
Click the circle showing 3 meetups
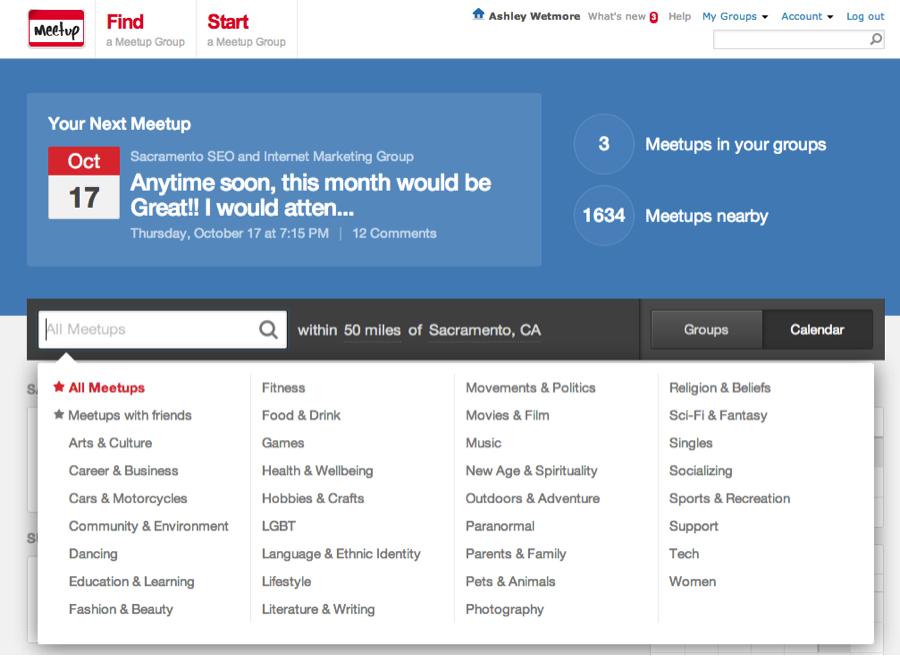604,144
